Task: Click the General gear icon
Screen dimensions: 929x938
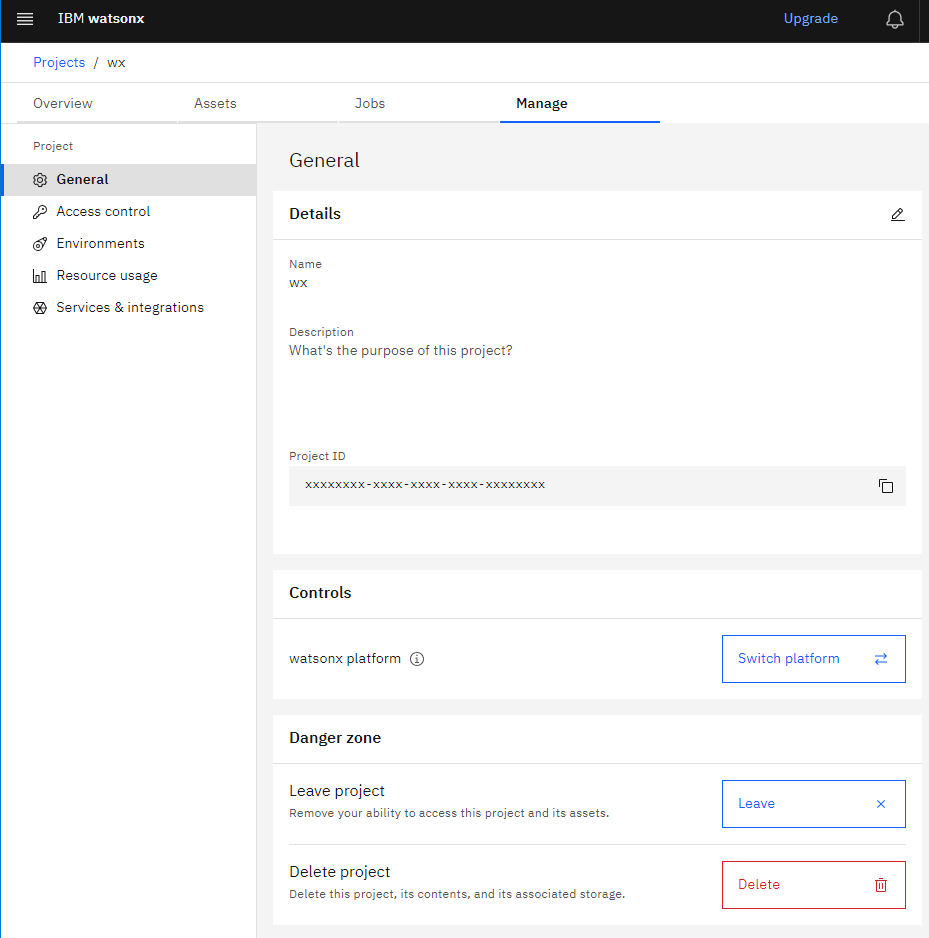Action: 40,180
